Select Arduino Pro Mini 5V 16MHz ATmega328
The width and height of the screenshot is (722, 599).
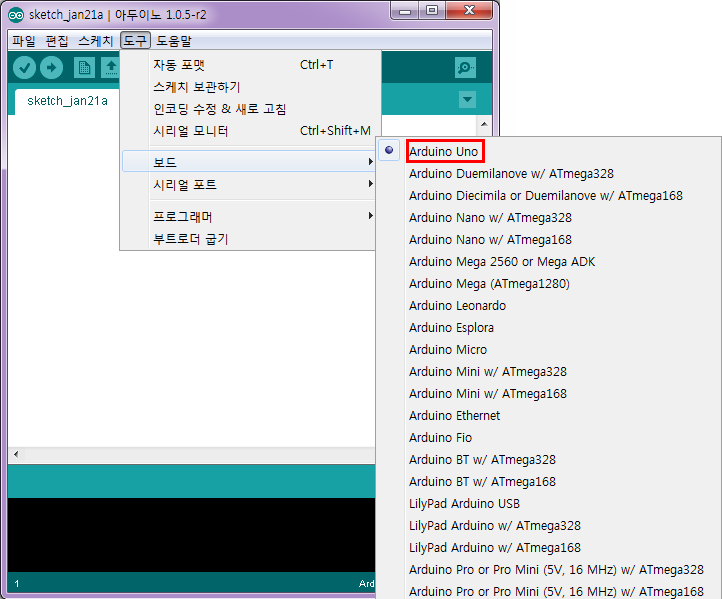tap(549, 570)
